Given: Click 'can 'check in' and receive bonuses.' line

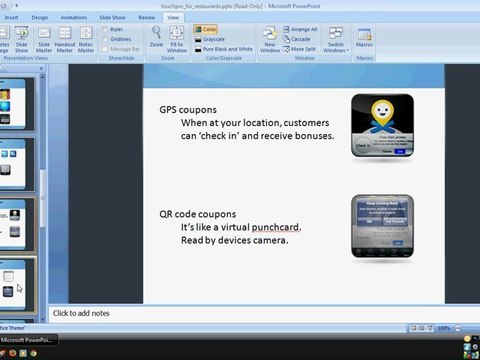Looking at the screenshot, I should tap(257, 136).
